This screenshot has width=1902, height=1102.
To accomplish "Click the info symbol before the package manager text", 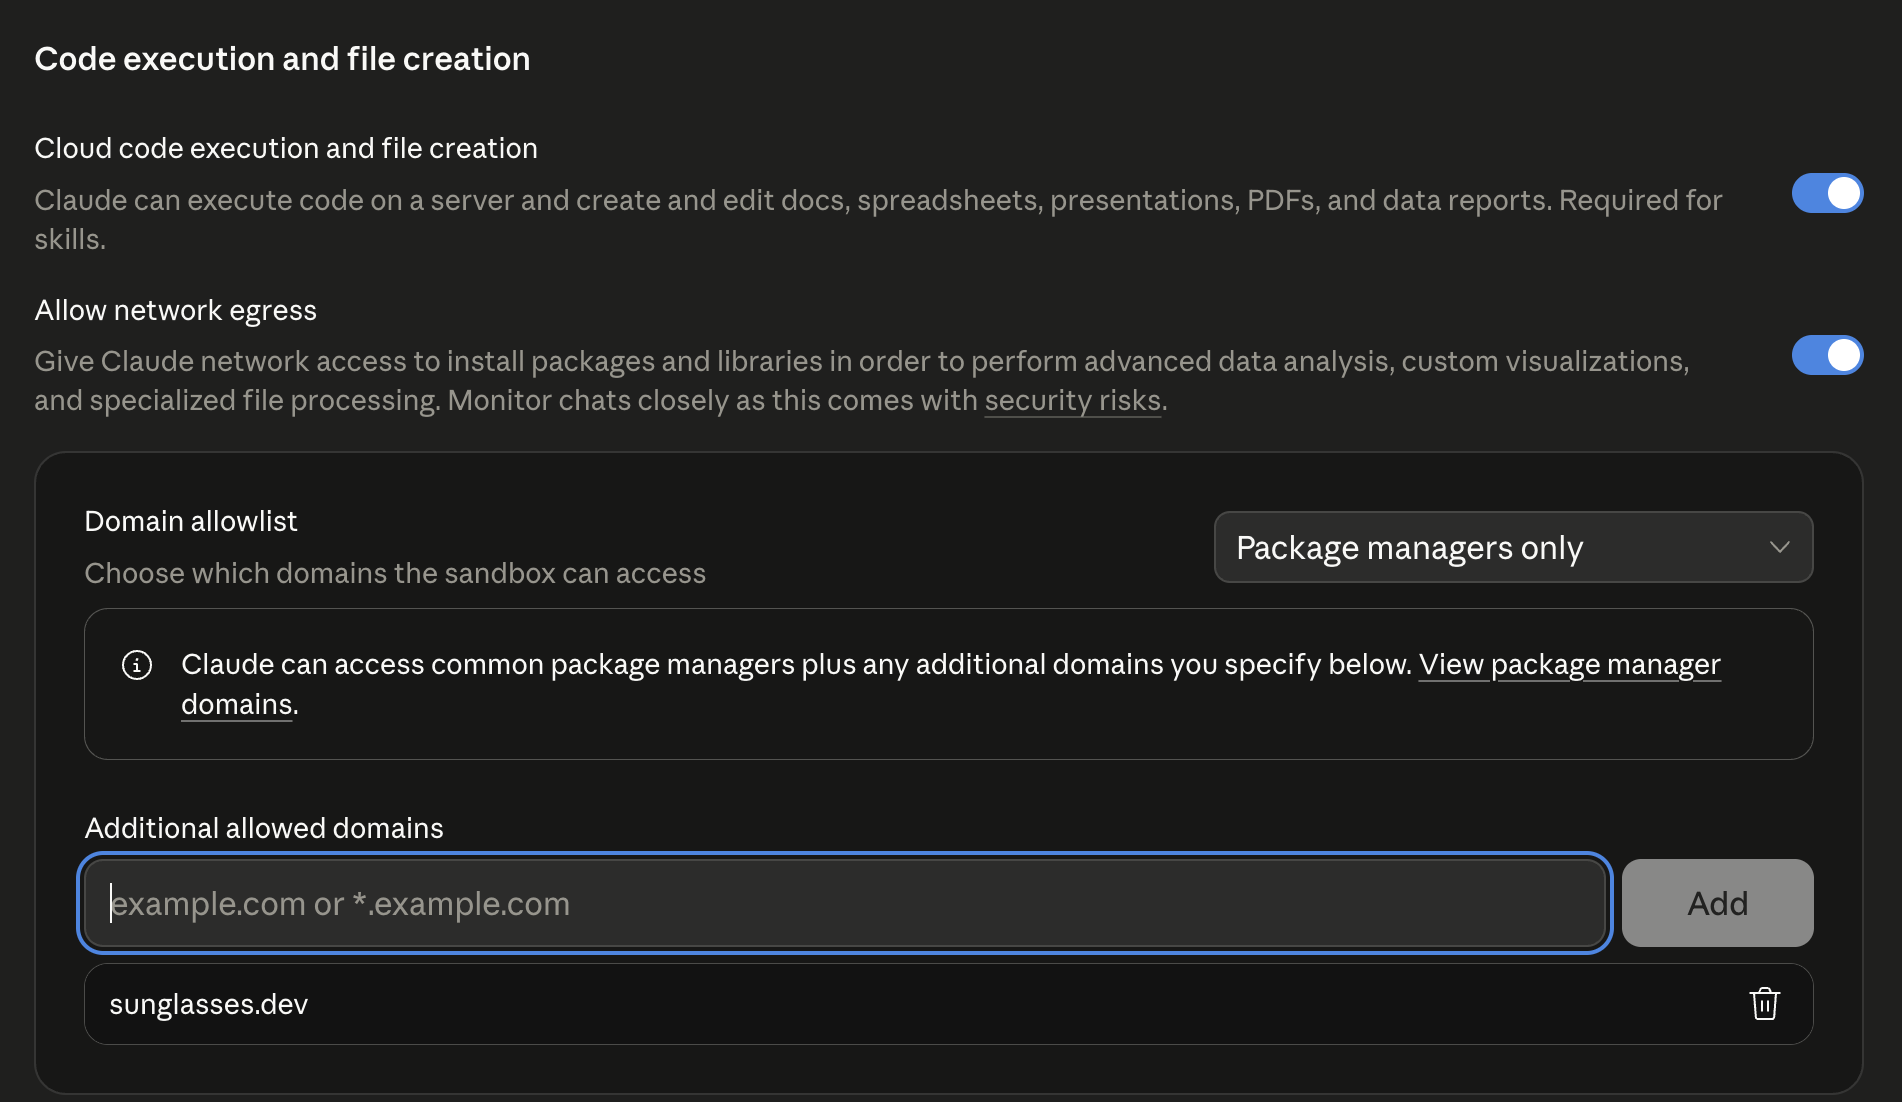I will [x=136, y=664].
